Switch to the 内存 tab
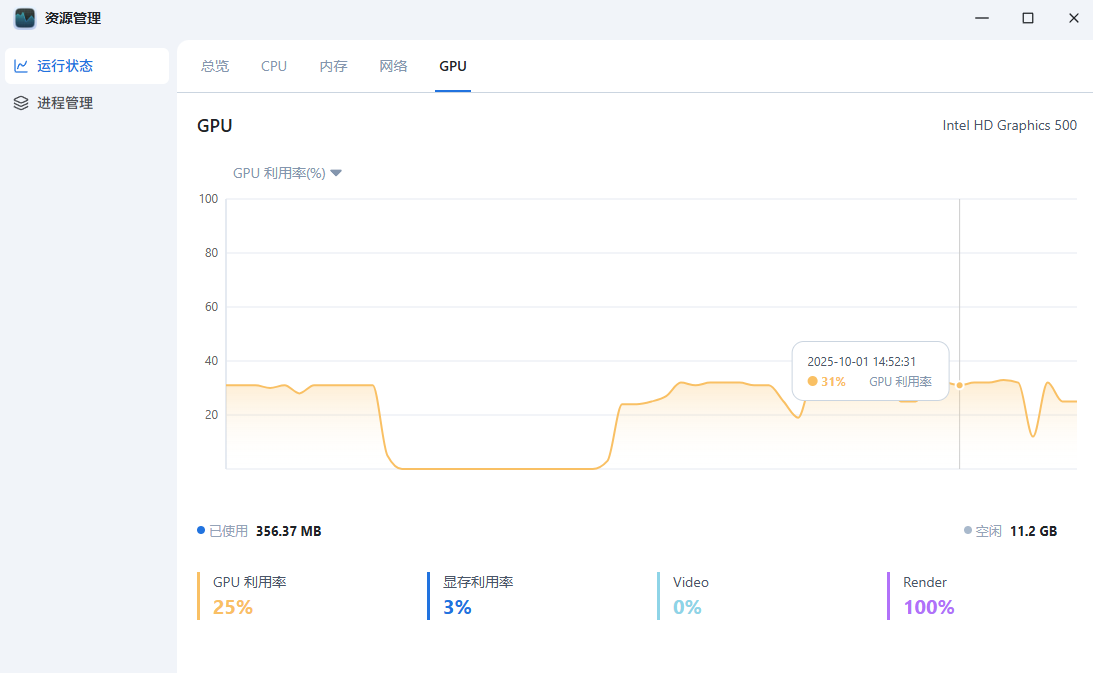The height and width of the screenshot is (673, 1093). tap(333, 66)
